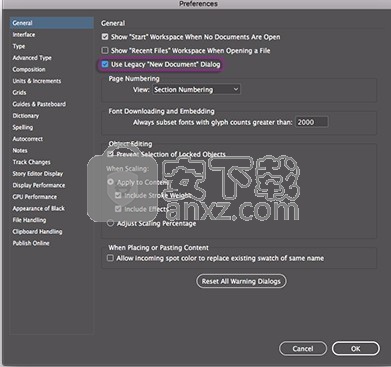Open Composition preferences
Image resolution: width=391 pixels, height=367 pixels.
coord(29,69)
